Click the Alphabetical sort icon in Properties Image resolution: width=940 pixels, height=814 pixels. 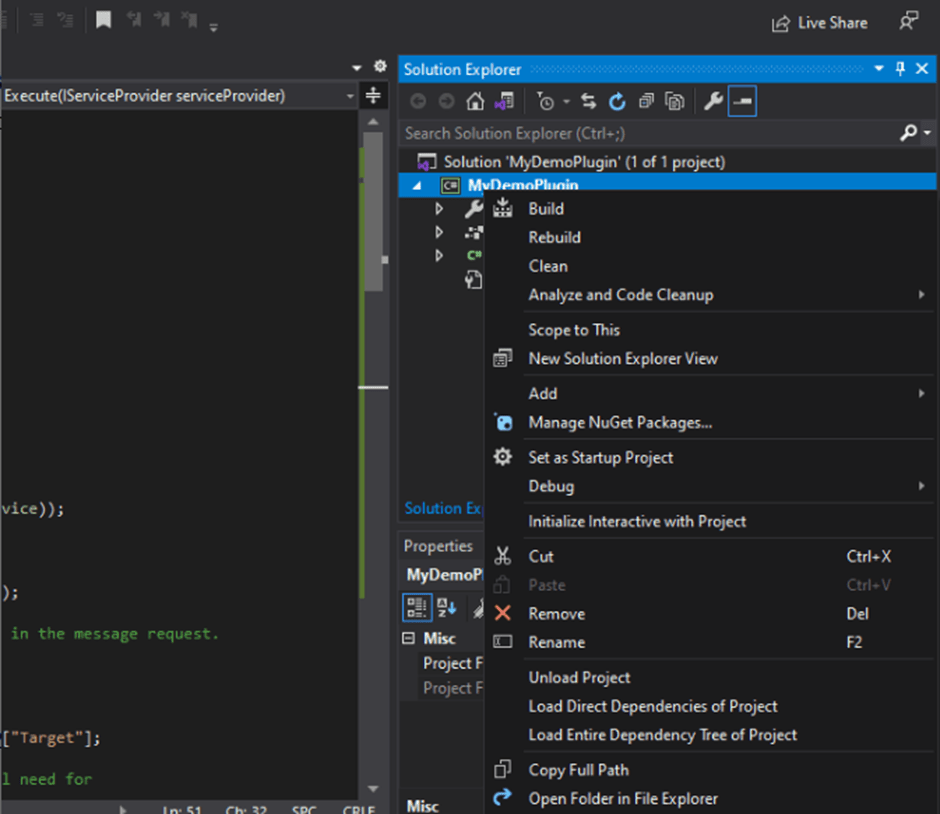point(447,606)
